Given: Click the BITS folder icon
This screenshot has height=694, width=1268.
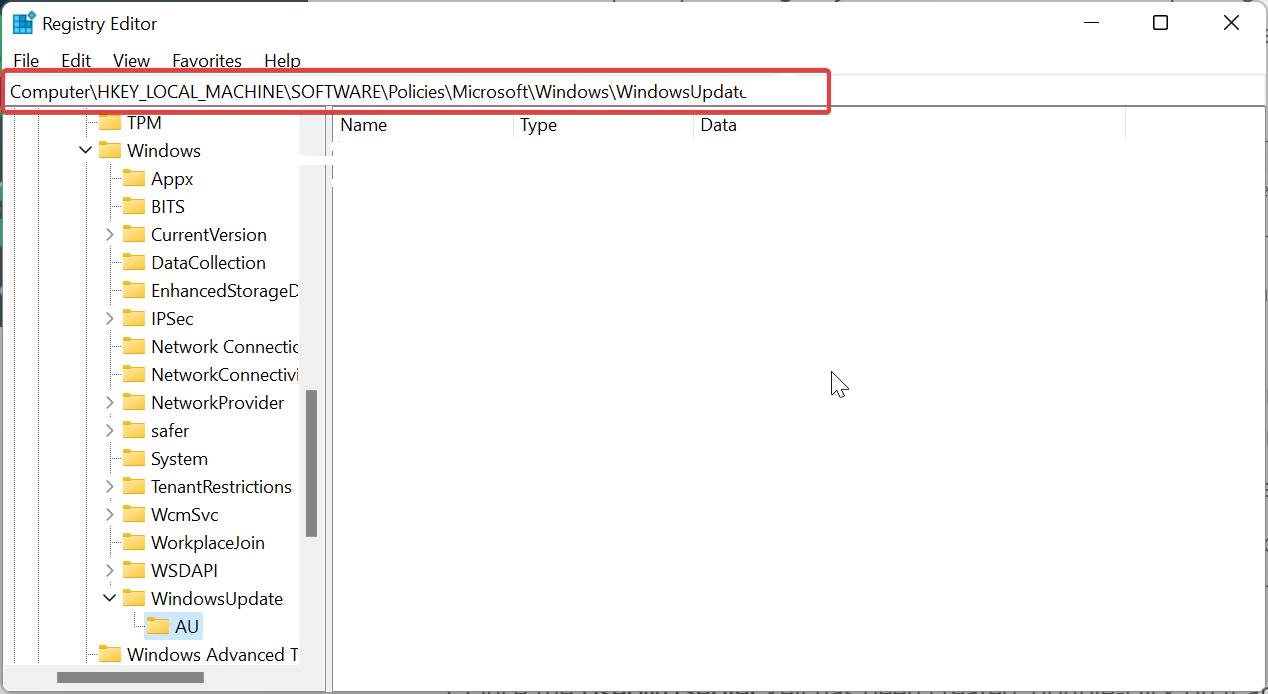Looking at the screenshot, I should coord(134,207).
